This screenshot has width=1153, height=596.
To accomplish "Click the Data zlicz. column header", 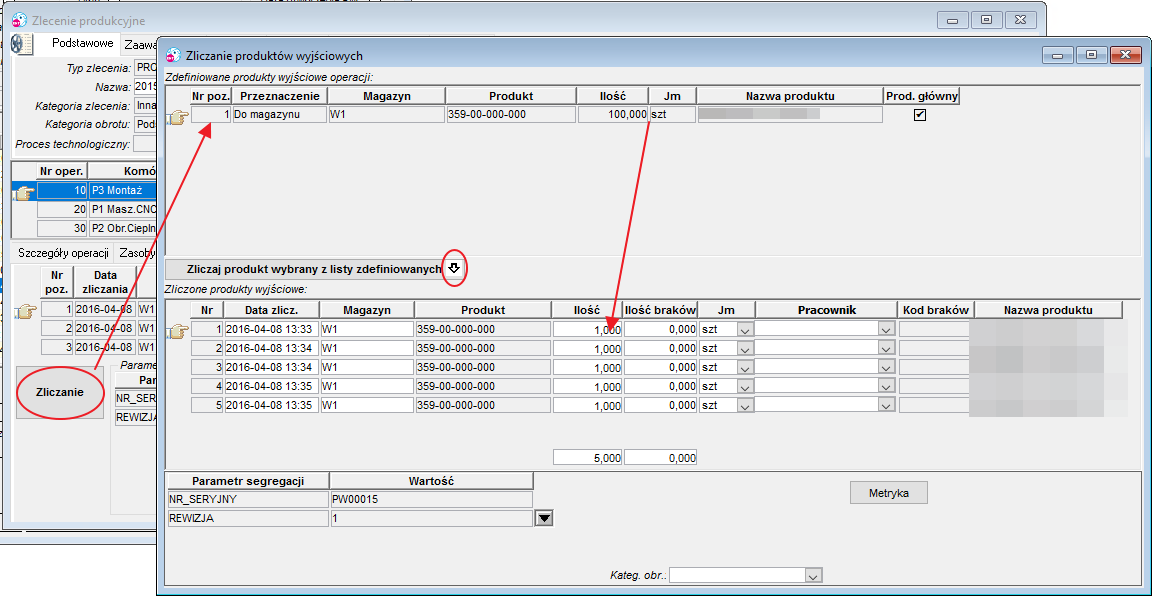I will (x=271, y=310).
